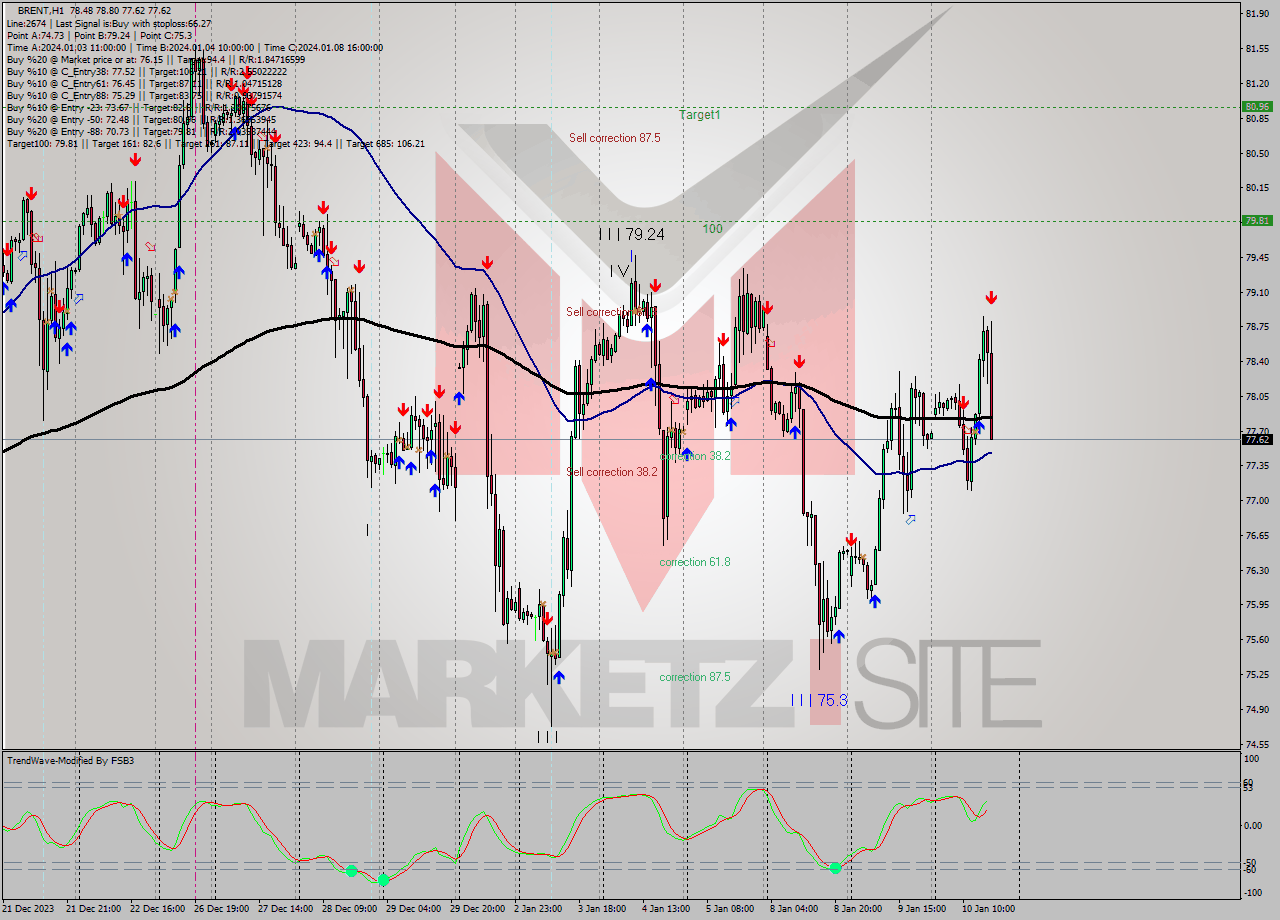Screen dimensions: 1280x920
Task: Click the '9 Jan 15:00' time axis label
Action: click(x=923, y=909)
